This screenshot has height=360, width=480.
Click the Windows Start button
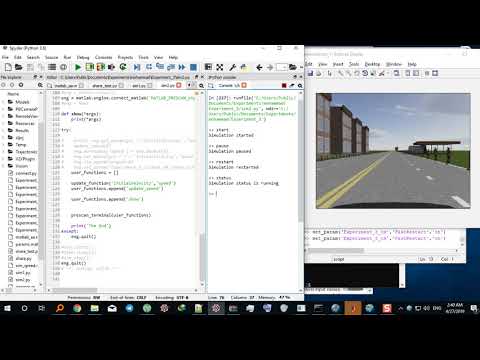[7, 308]
